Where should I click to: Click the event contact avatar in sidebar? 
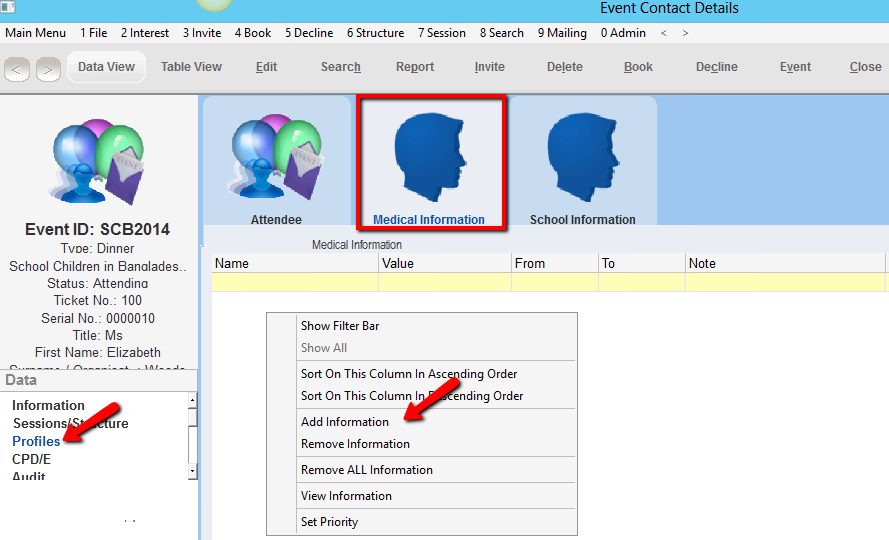click(98, 163)
